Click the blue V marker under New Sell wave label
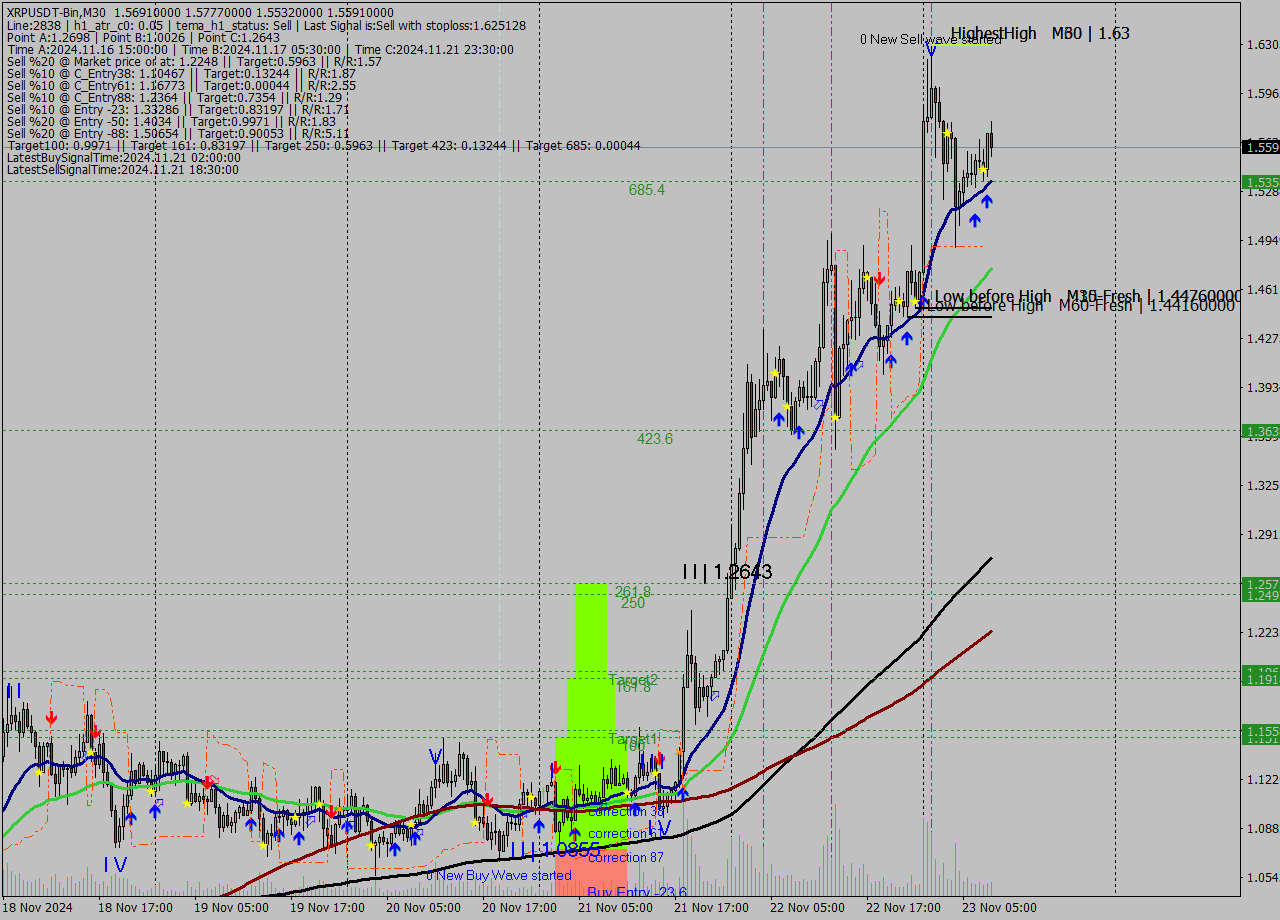This screenshot has width=1280, height=920. pyautogui.click(x=930, y=49)
